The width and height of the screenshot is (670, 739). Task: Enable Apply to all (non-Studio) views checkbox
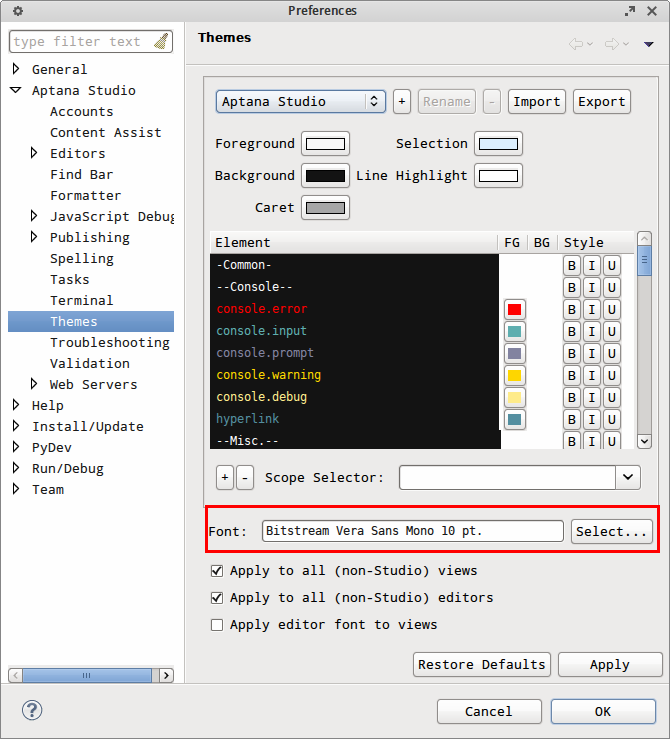217,571
